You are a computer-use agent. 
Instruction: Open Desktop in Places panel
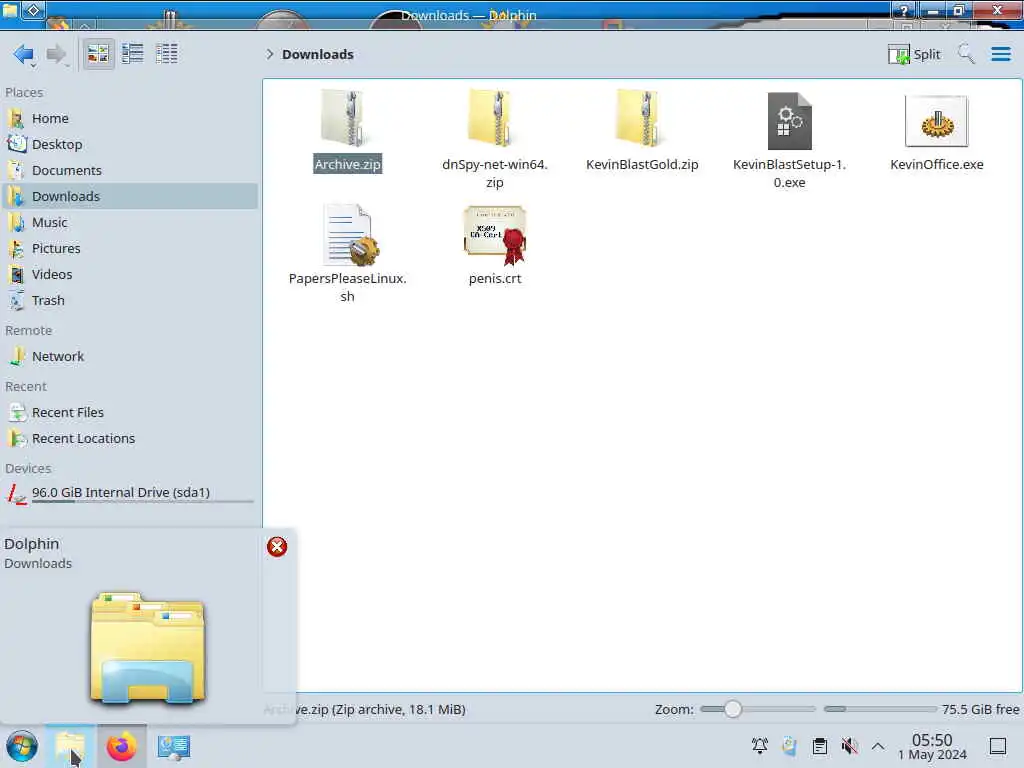(131, 144)
